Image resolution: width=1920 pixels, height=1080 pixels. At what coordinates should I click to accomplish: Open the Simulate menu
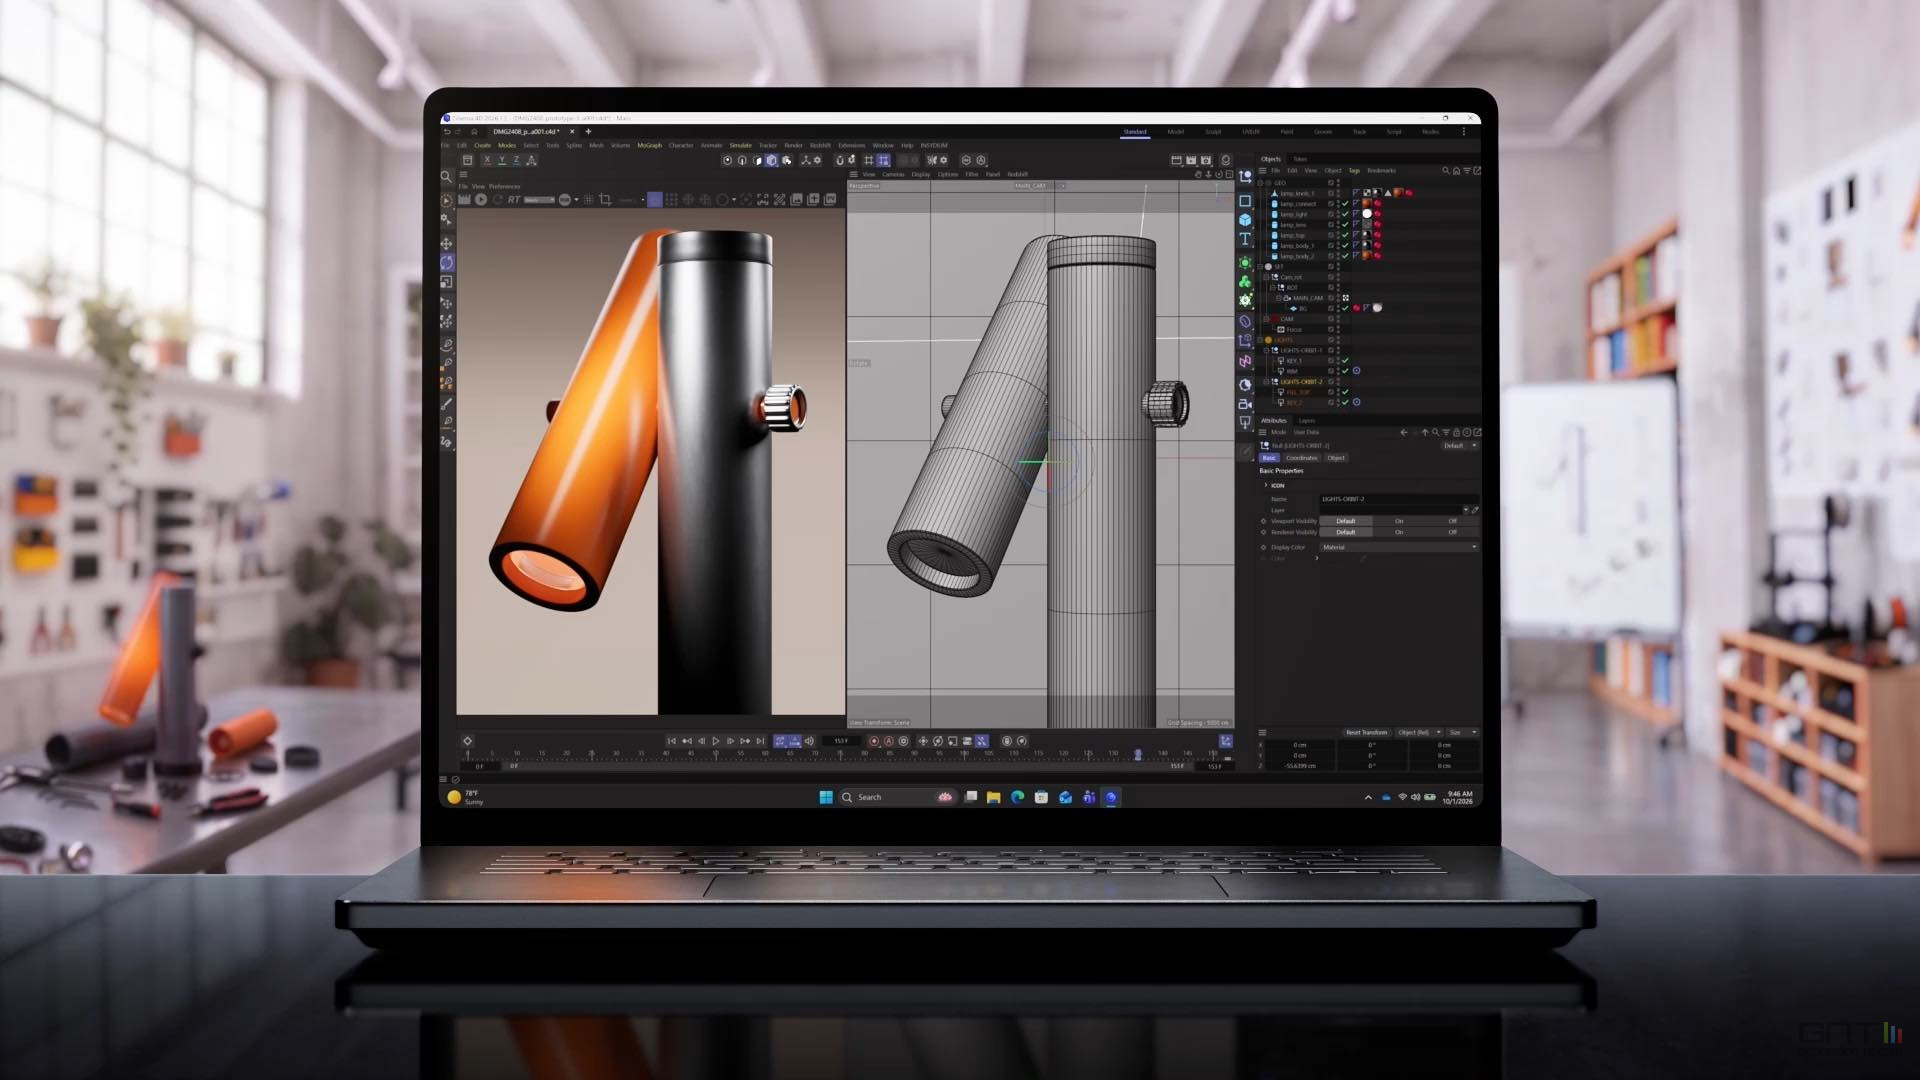pyautogui.click(x=740, y=145)
